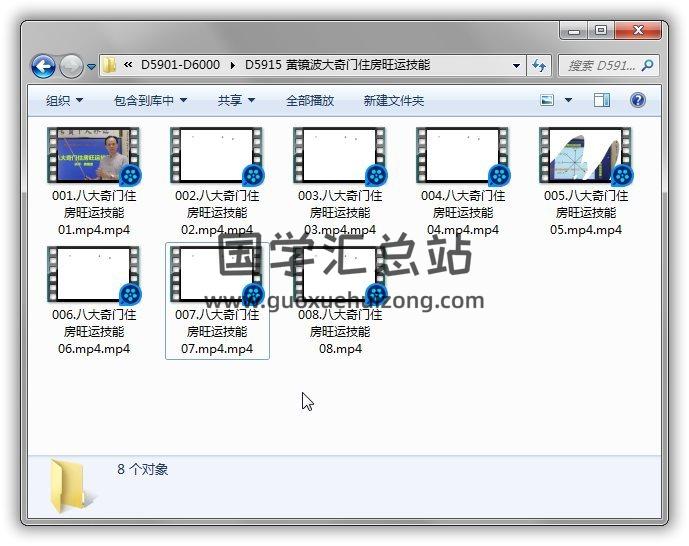Click the magnifier search icon
The height and width of the screenshot is (546, 689).
[647, 66]
